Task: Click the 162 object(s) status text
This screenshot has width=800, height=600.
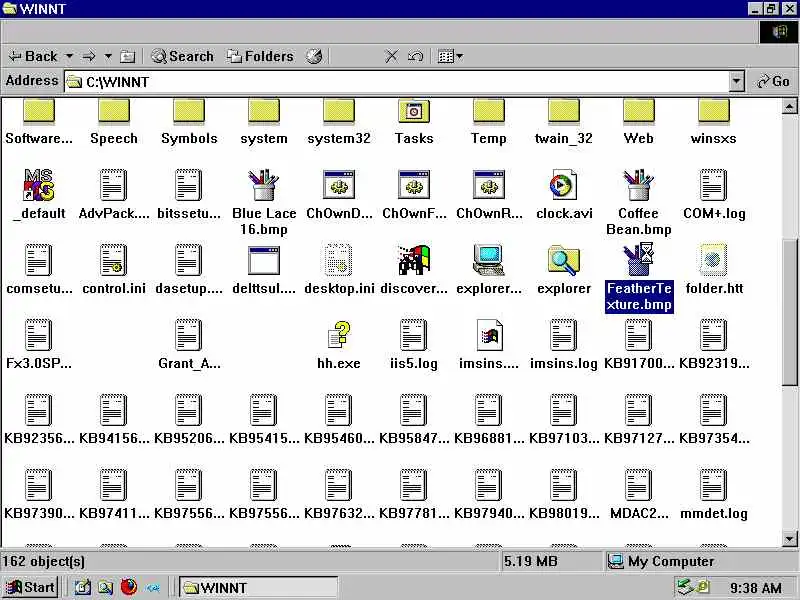Action: [43, 561]
